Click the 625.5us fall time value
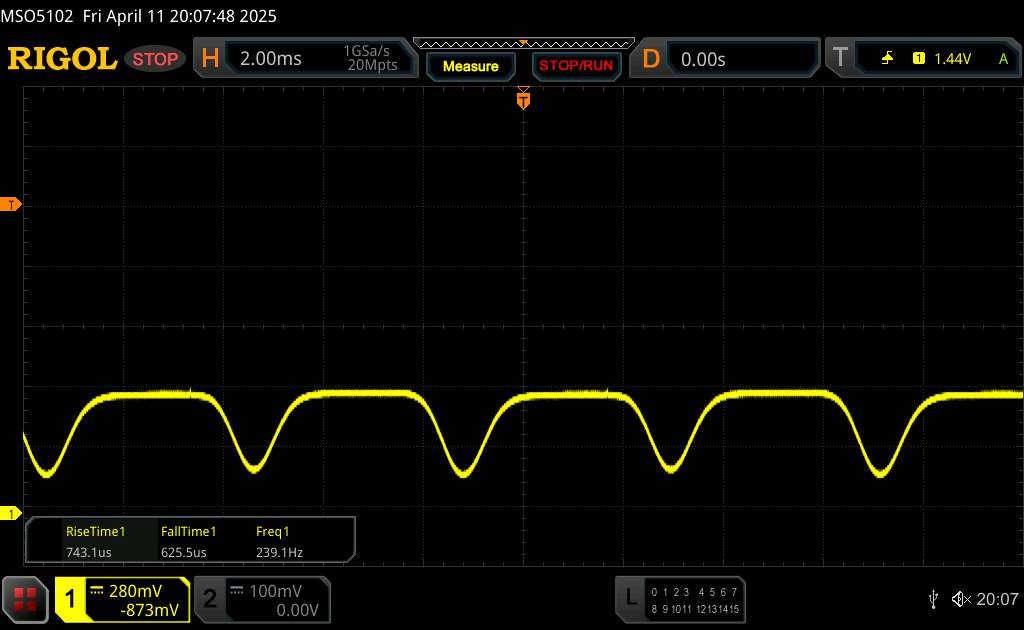This screenshot has width=1024, height=630. tap(184, 552)
